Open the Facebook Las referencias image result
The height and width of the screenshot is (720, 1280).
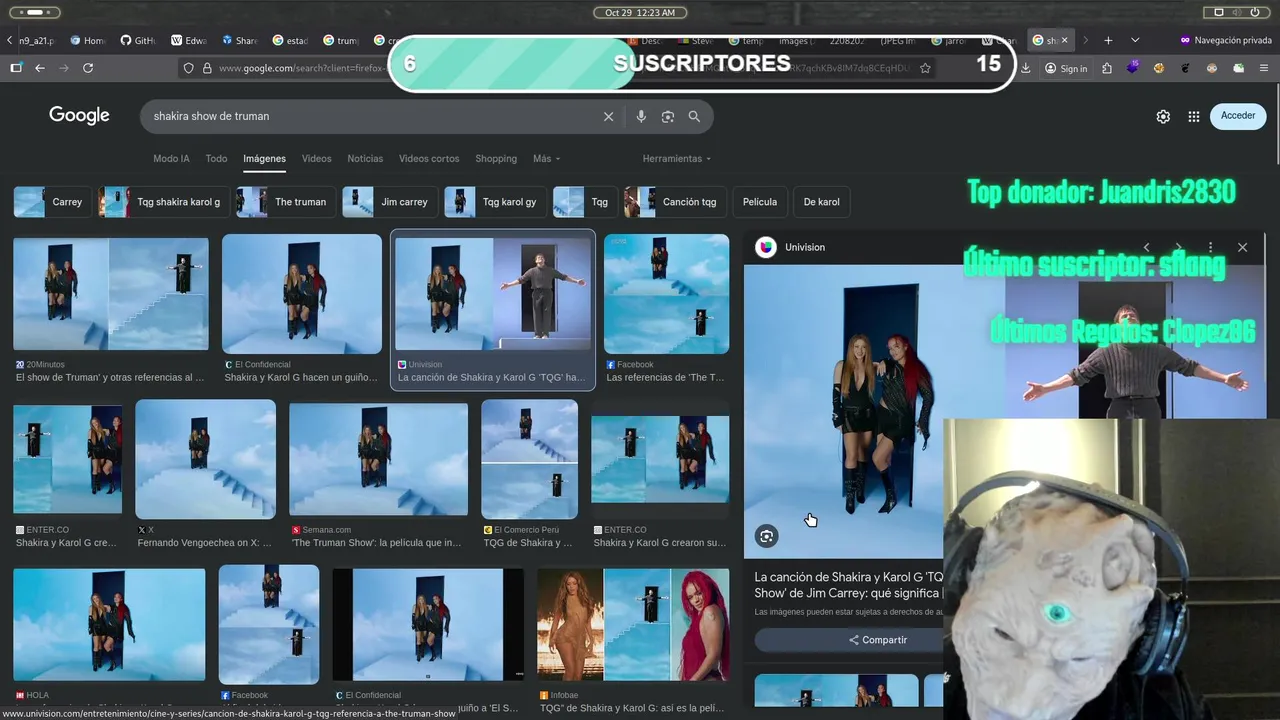(x=667, y=292)
